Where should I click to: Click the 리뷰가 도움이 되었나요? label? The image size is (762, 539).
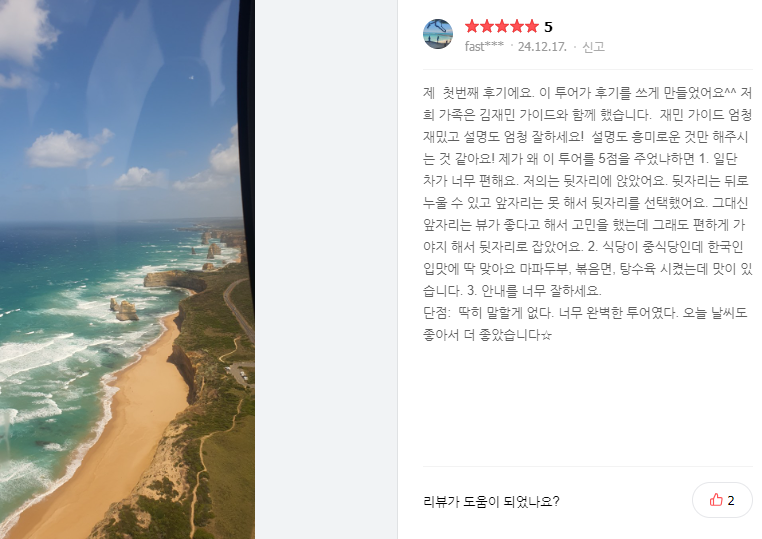pos(491,501)
